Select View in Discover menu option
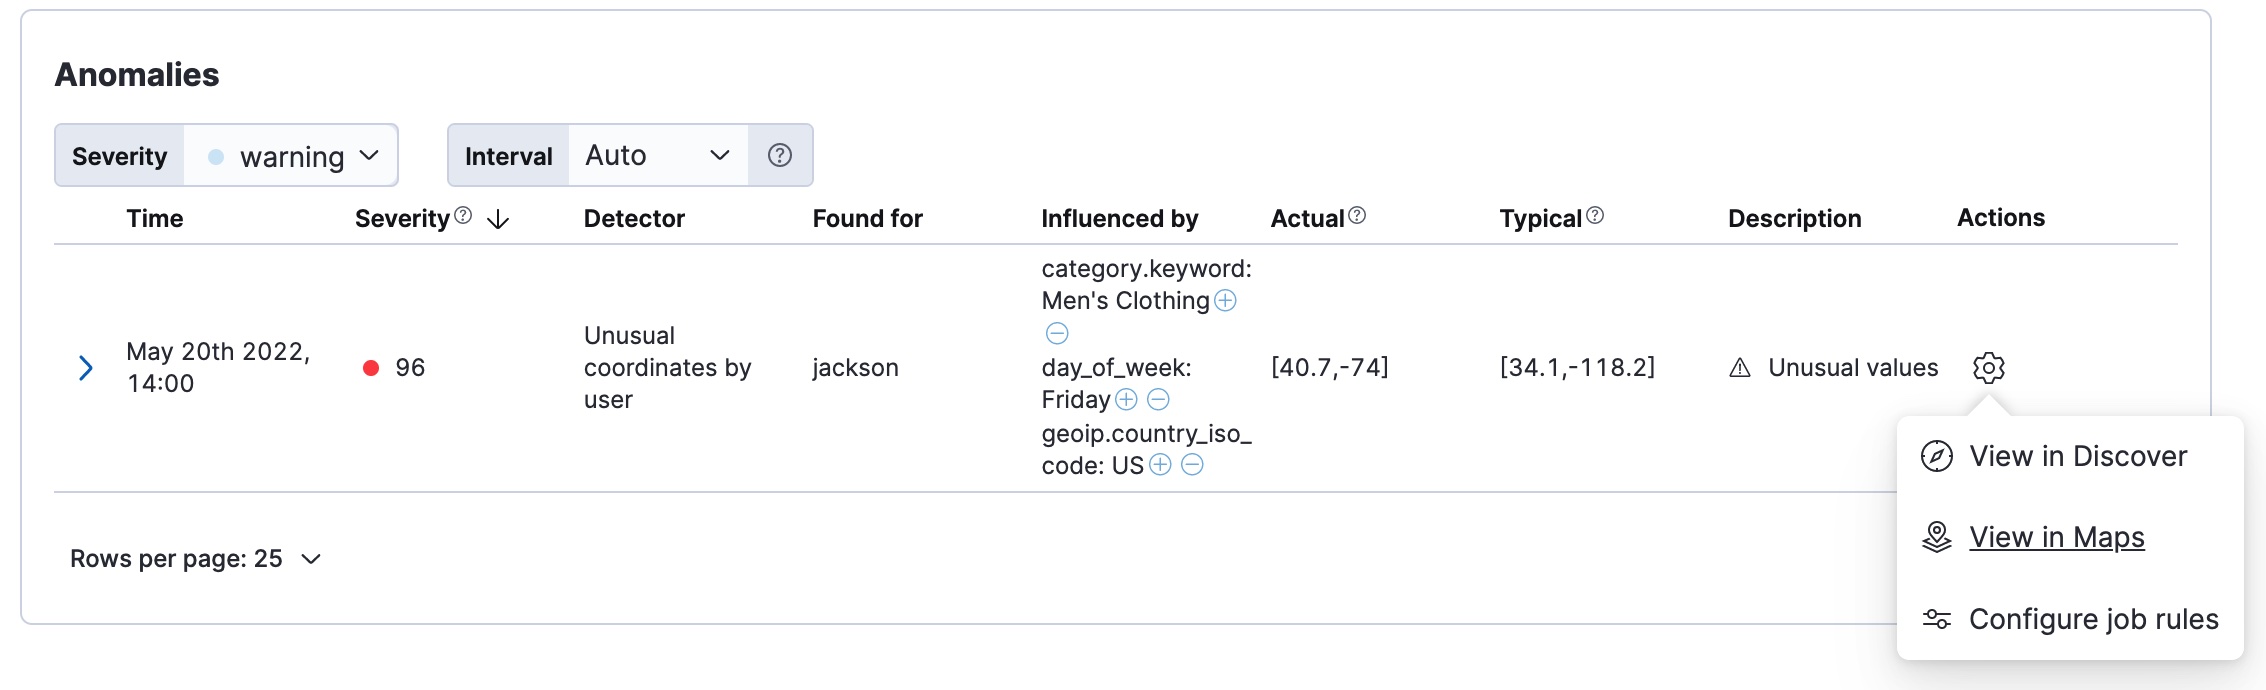 pyautogui.click(x=2077, y=456)
